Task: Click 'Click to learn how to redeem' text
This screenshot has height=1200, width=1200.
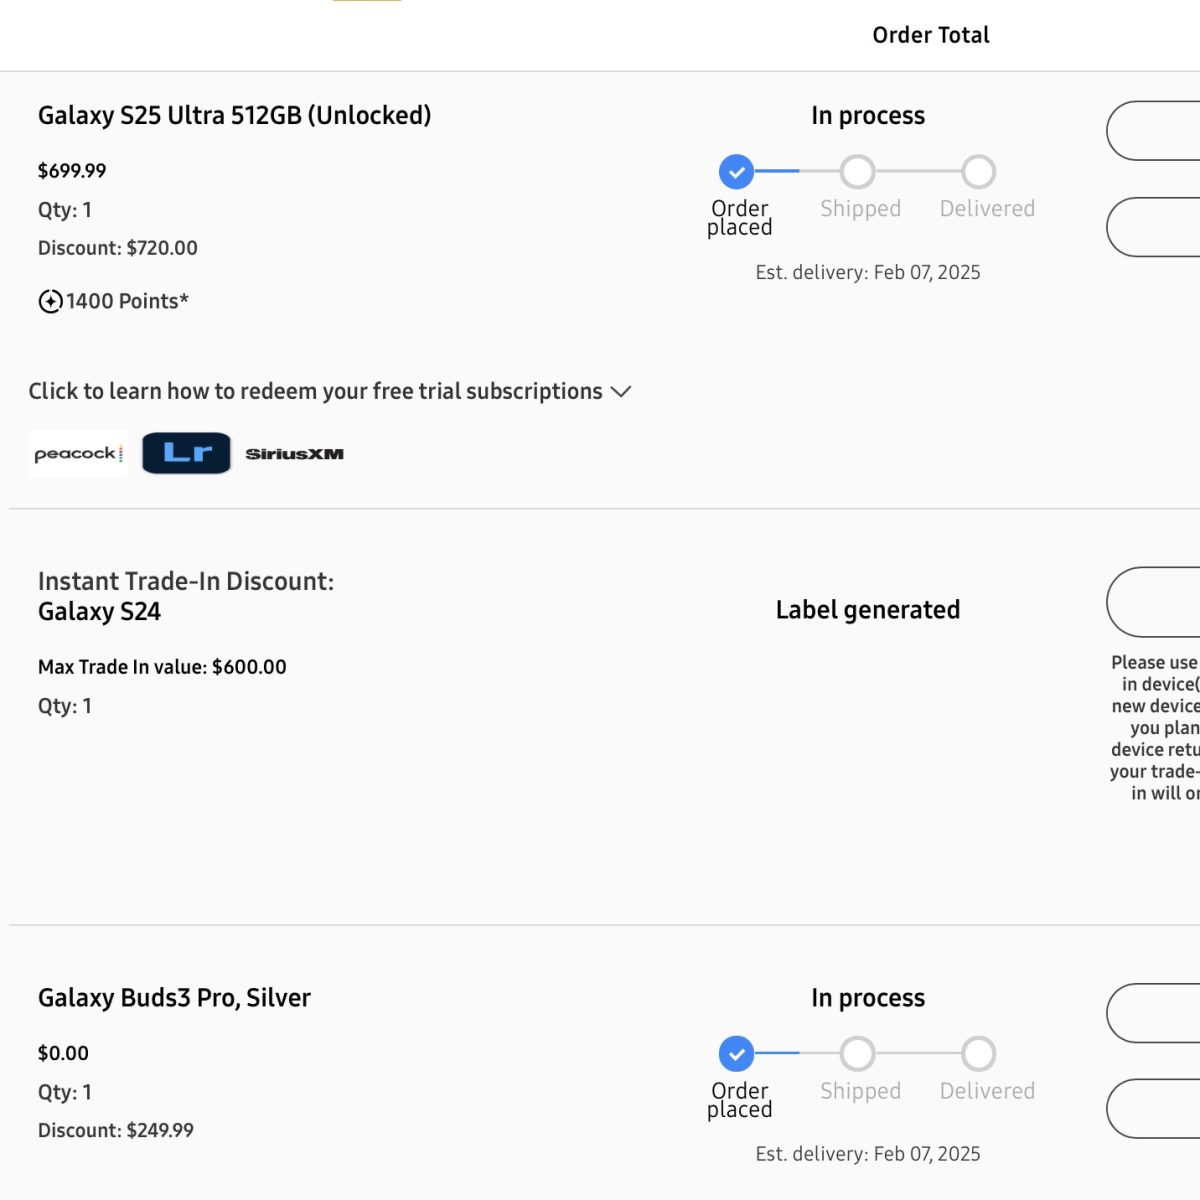Action: tap(315, 391)
